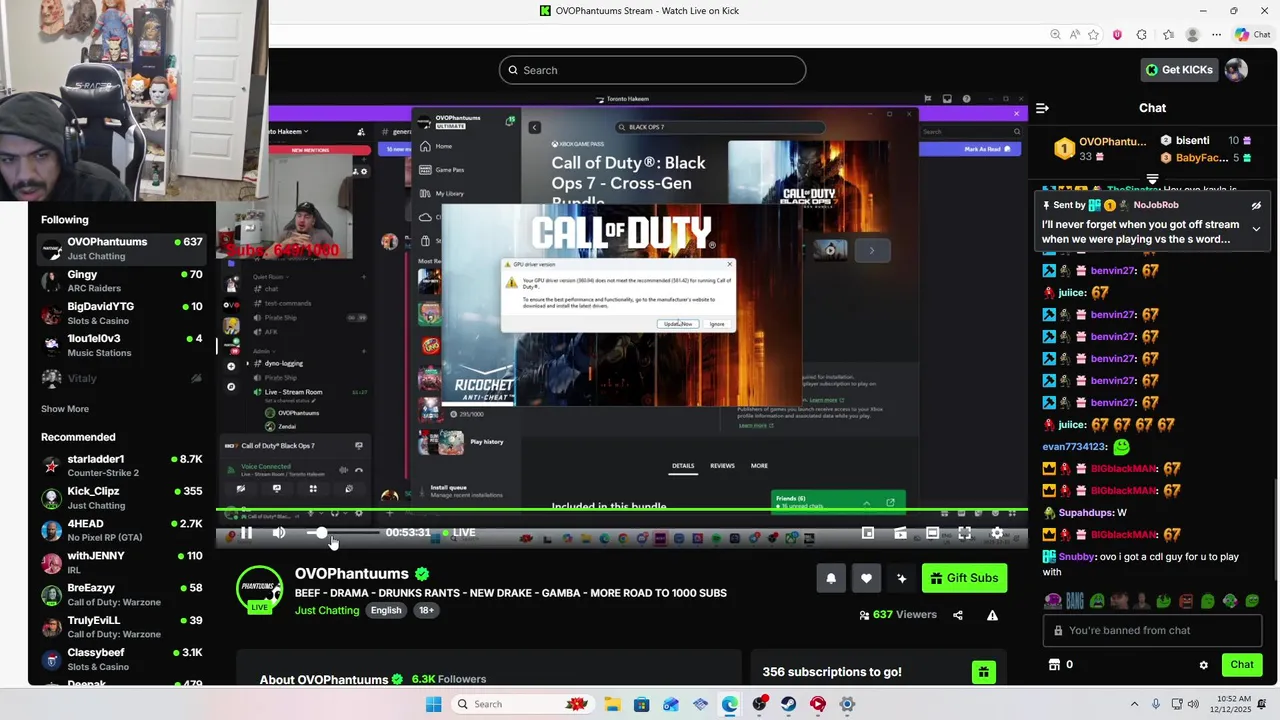Hide the pinned message from NoJobRob

point(1256,206)
